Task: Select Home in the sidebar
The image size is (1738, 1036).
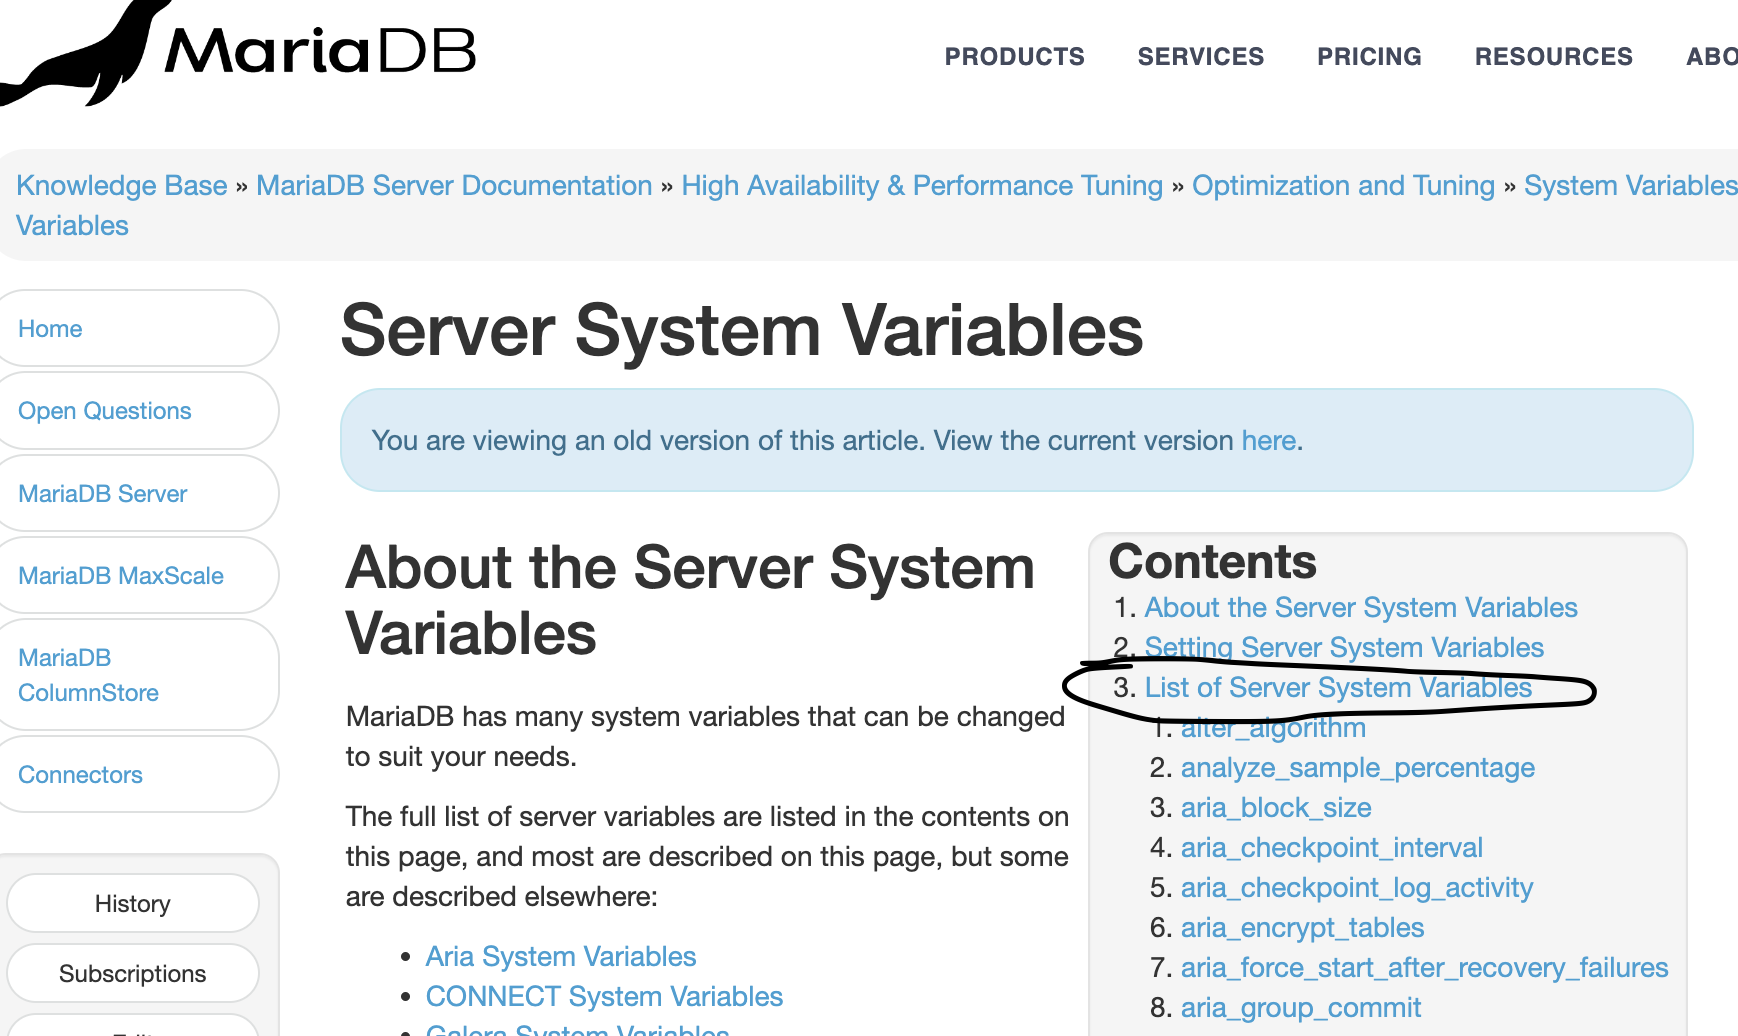Action: click(50, 329)
